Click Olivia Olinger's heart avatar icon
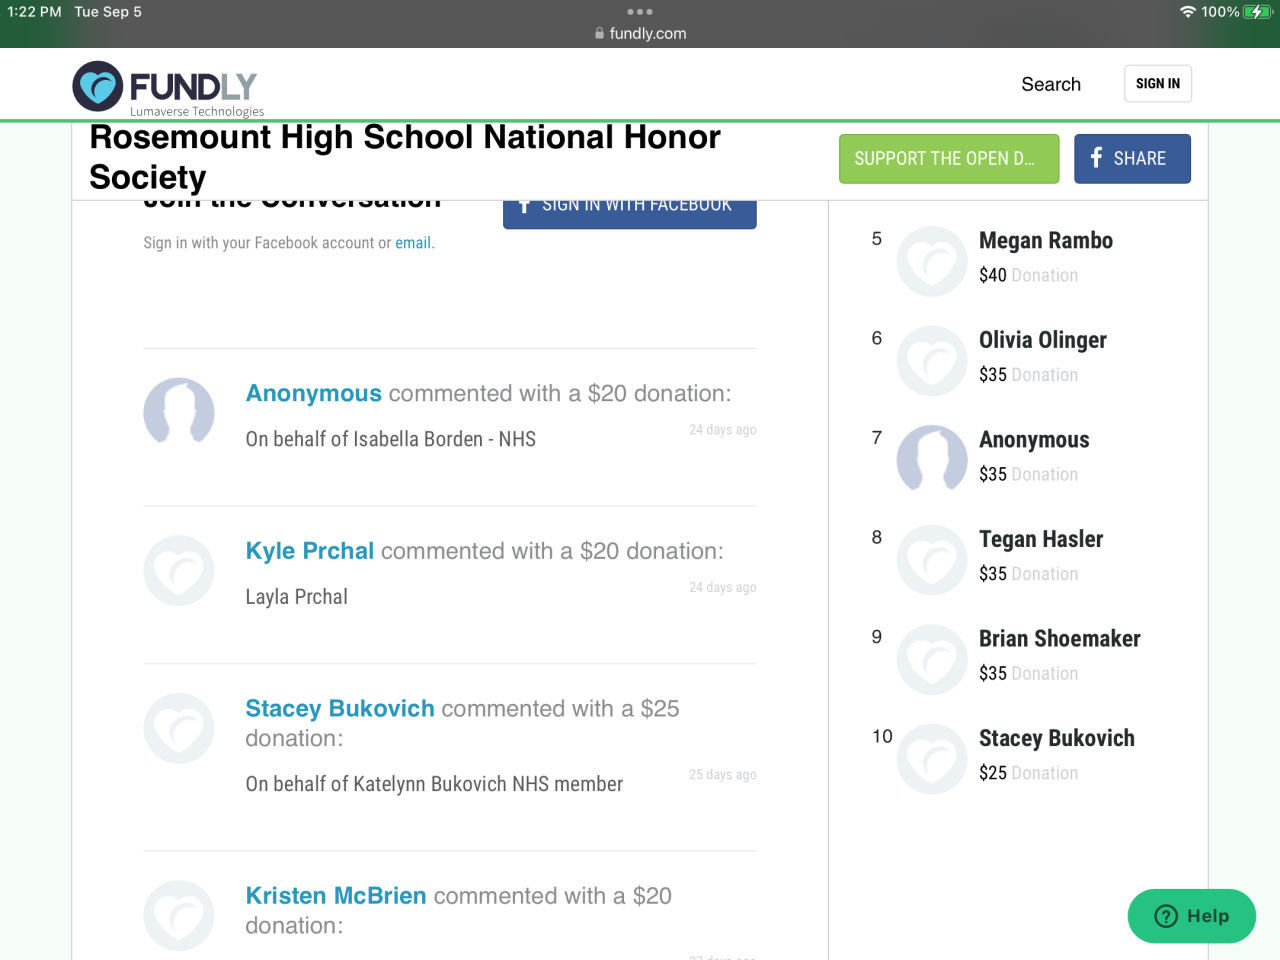 932,361
